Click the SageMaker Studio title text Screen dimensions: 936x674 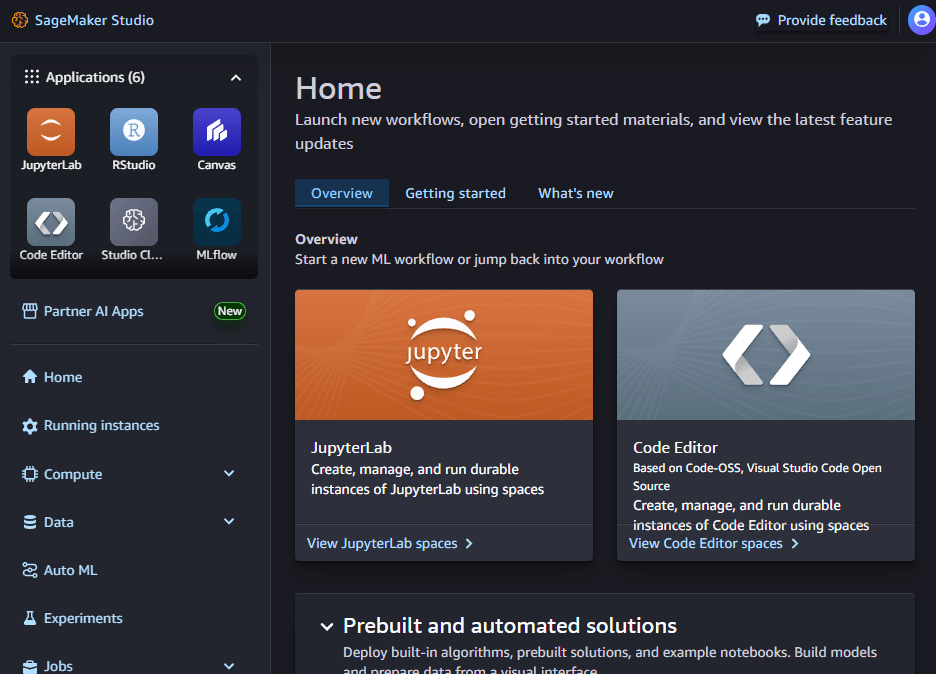coord(94,20)
